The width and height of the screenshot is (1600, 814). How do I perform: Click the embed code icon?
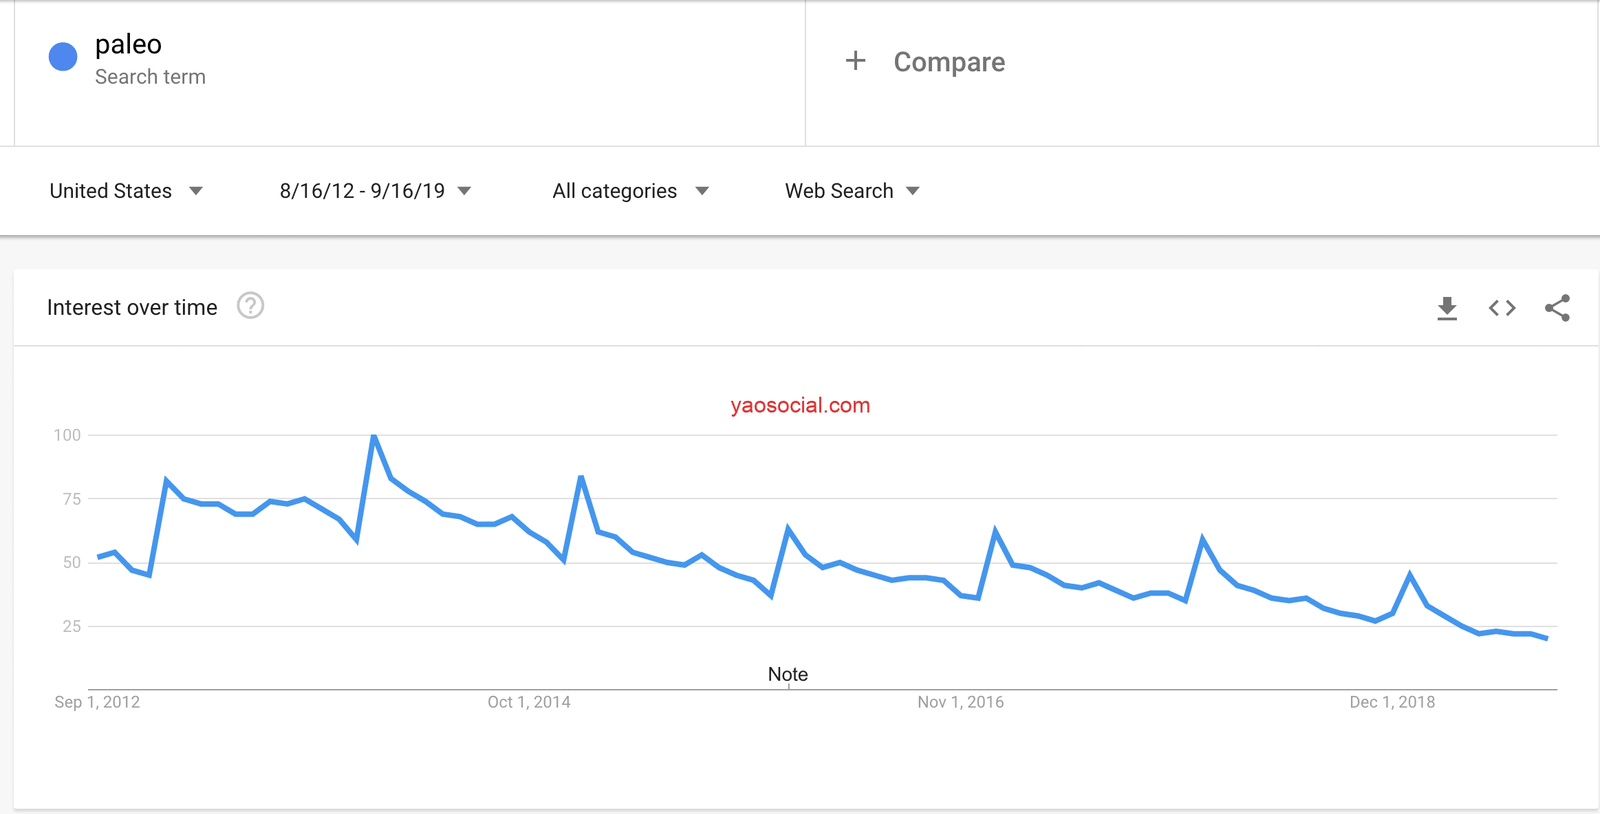coord(1502,308)
